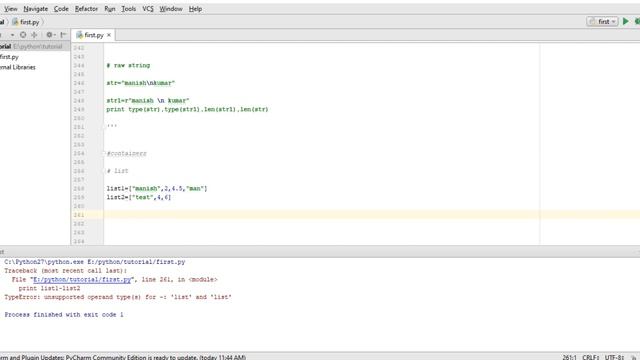This screenshot has height=360, width=640.
Task: Change file encoding UTF-8 in status bar
Action: coord(614,357)
